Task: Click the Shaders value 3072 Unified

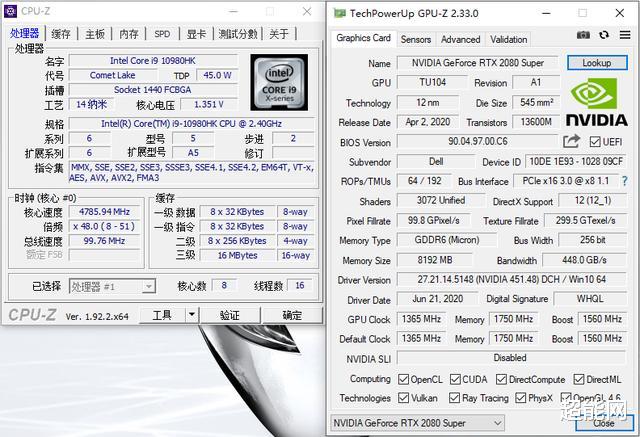Action: tap(441, 200)
